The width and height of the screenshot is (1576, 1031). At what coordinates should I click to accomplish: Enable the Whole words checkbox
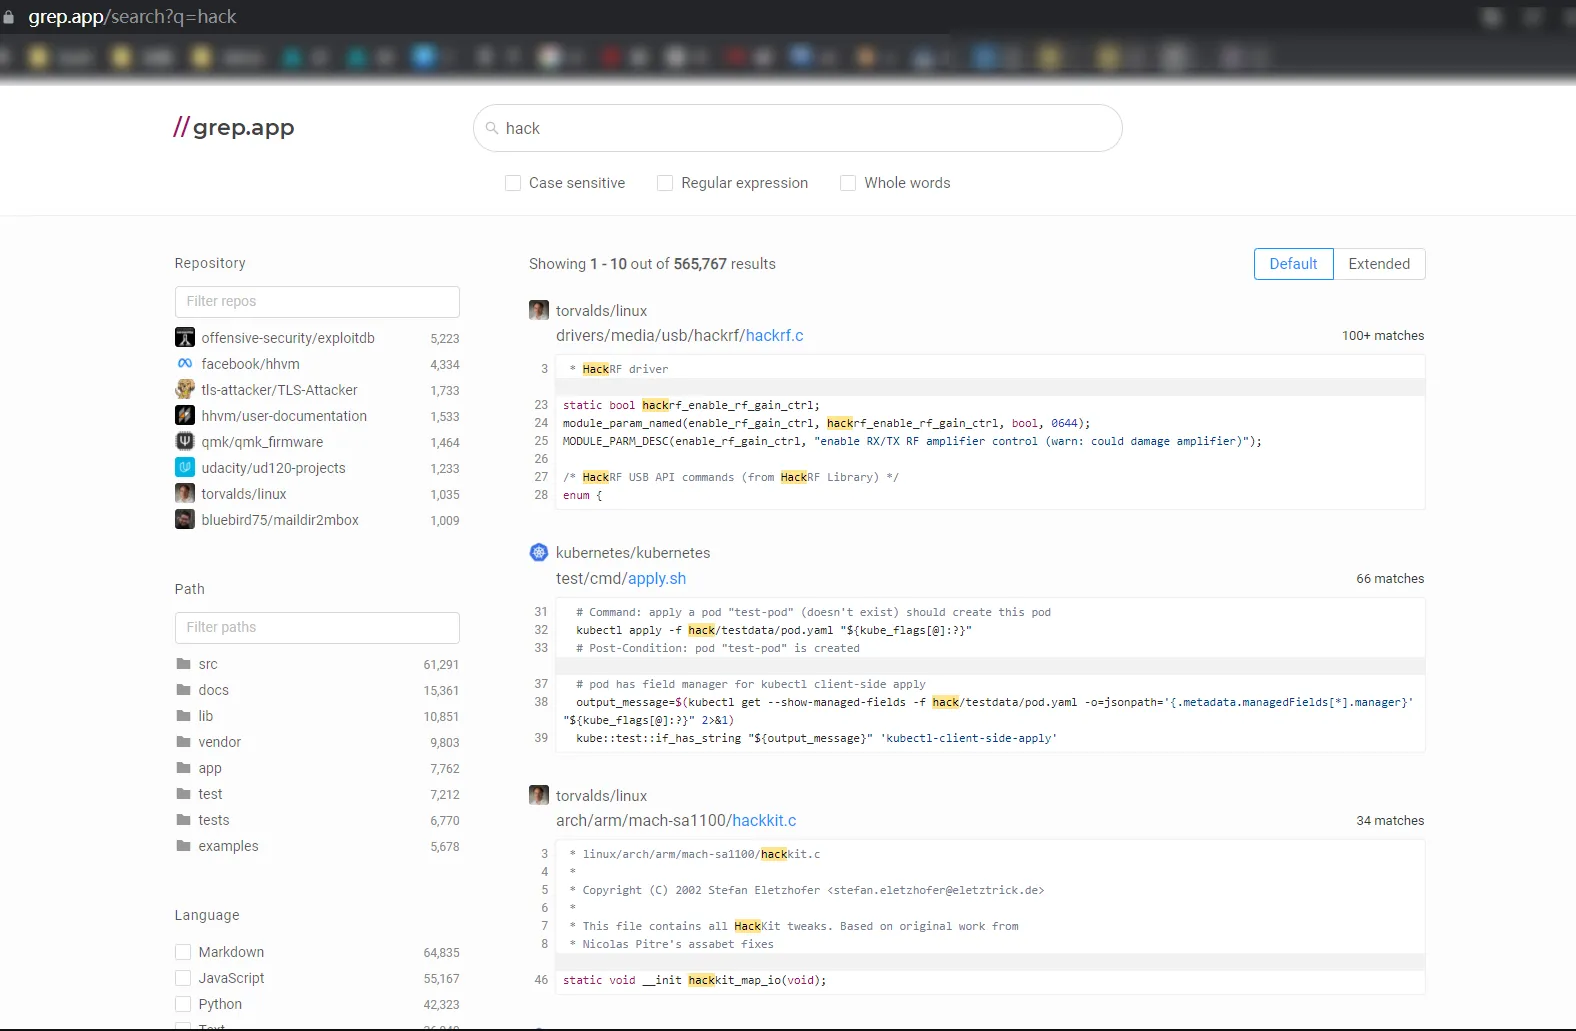(x=848, y=183)
